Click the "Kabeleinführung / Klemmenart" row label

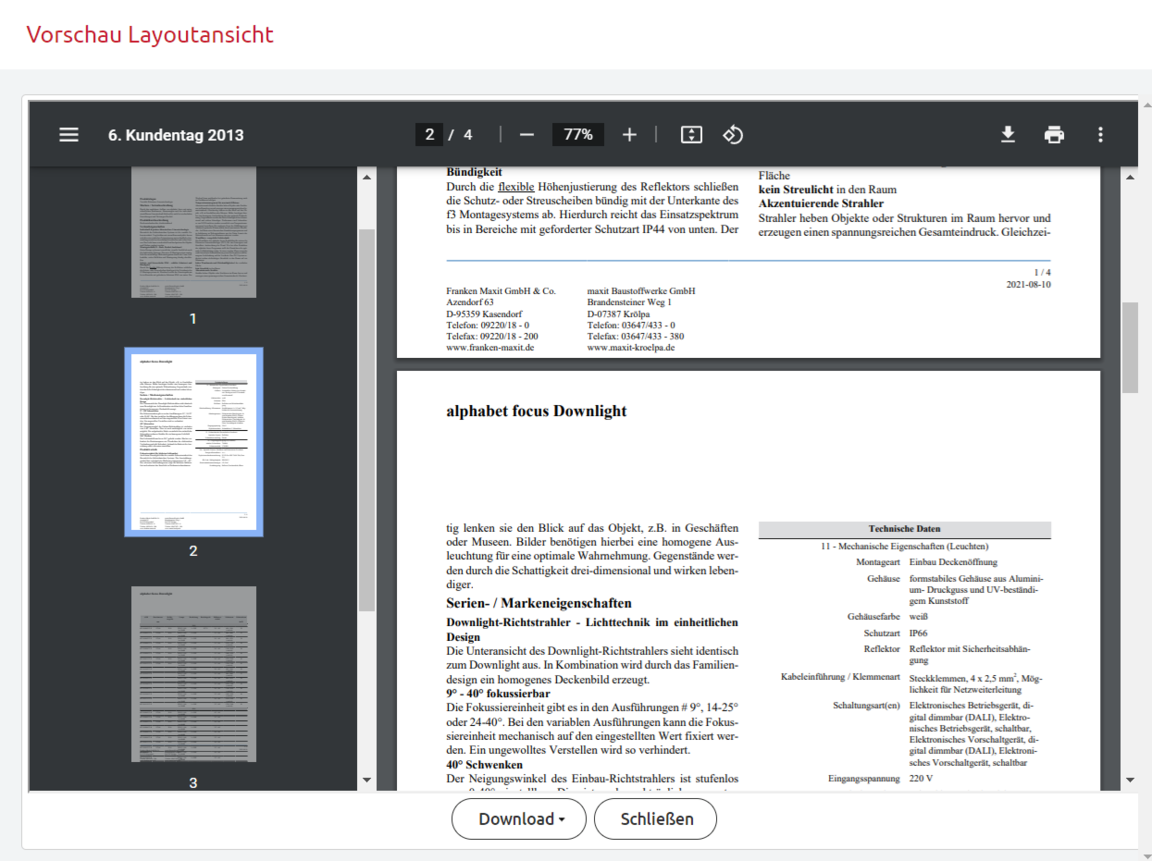coord(840,677)
